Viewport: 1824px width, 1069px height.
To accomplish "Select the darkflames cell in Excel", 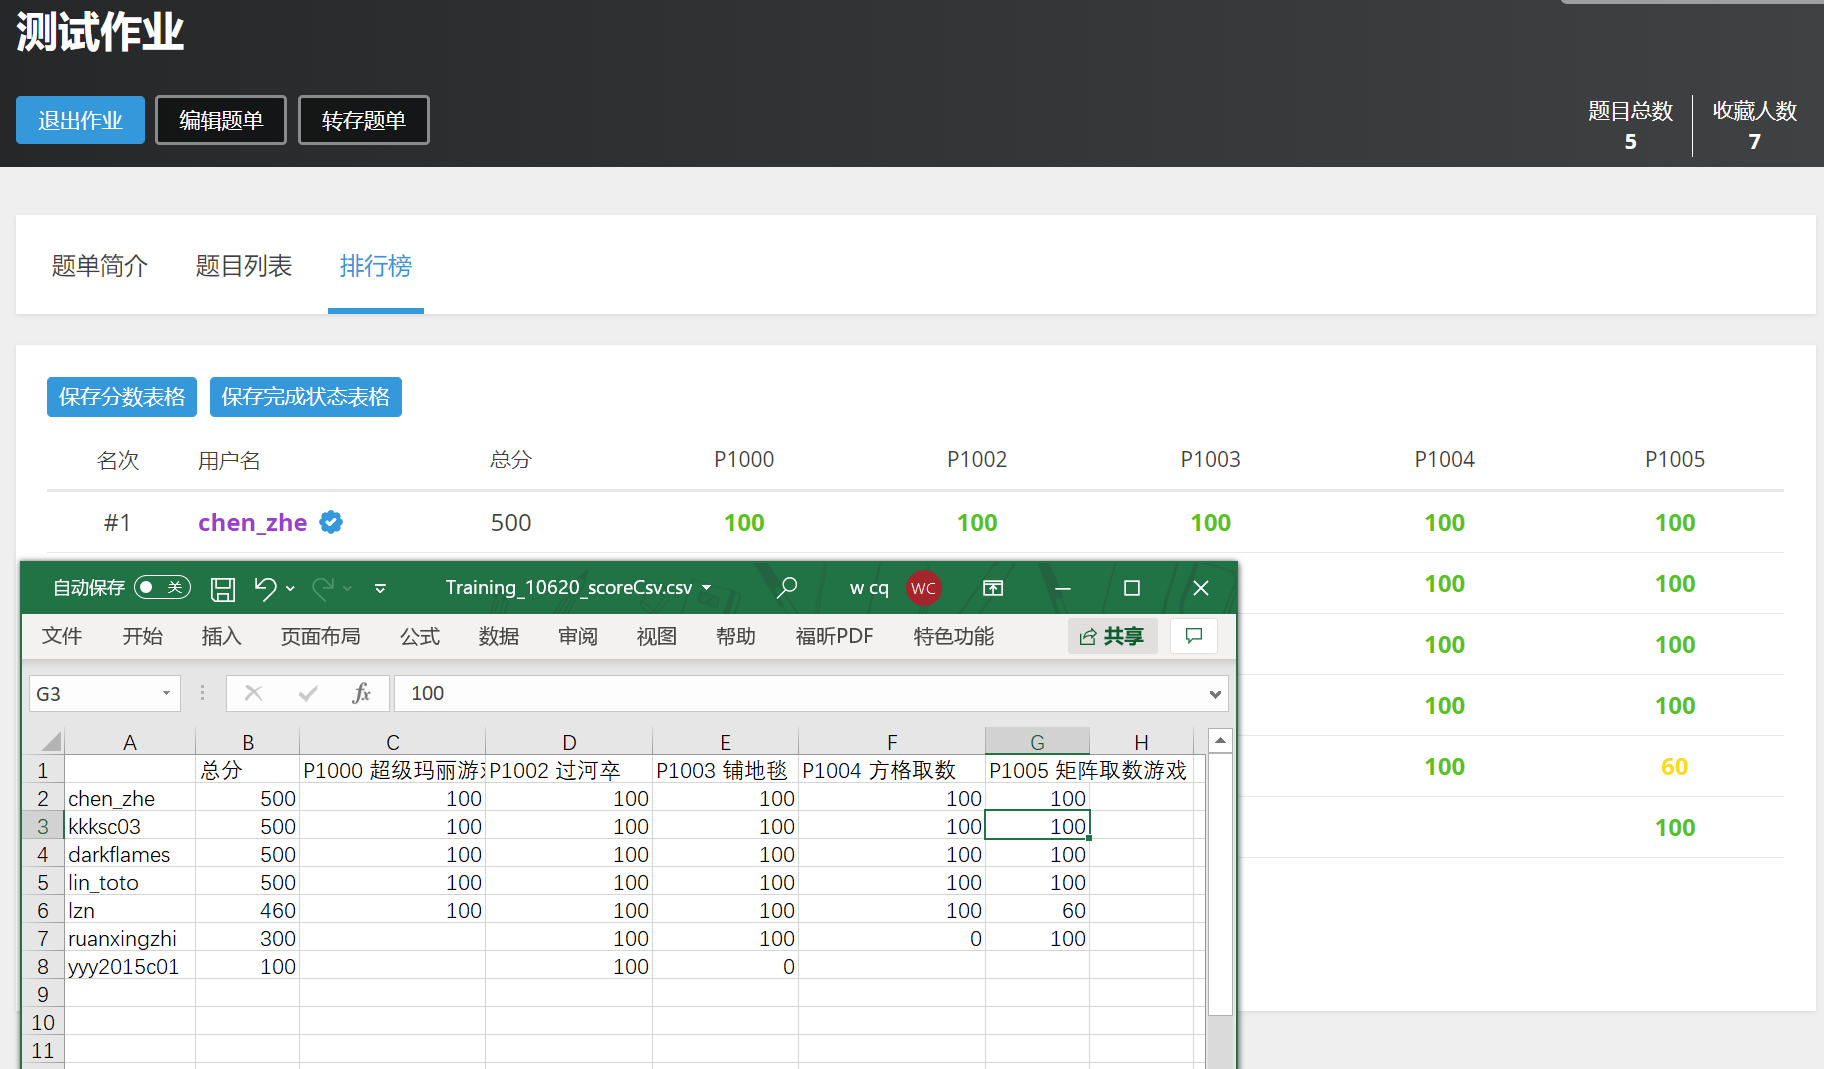I will coord(130,854).
